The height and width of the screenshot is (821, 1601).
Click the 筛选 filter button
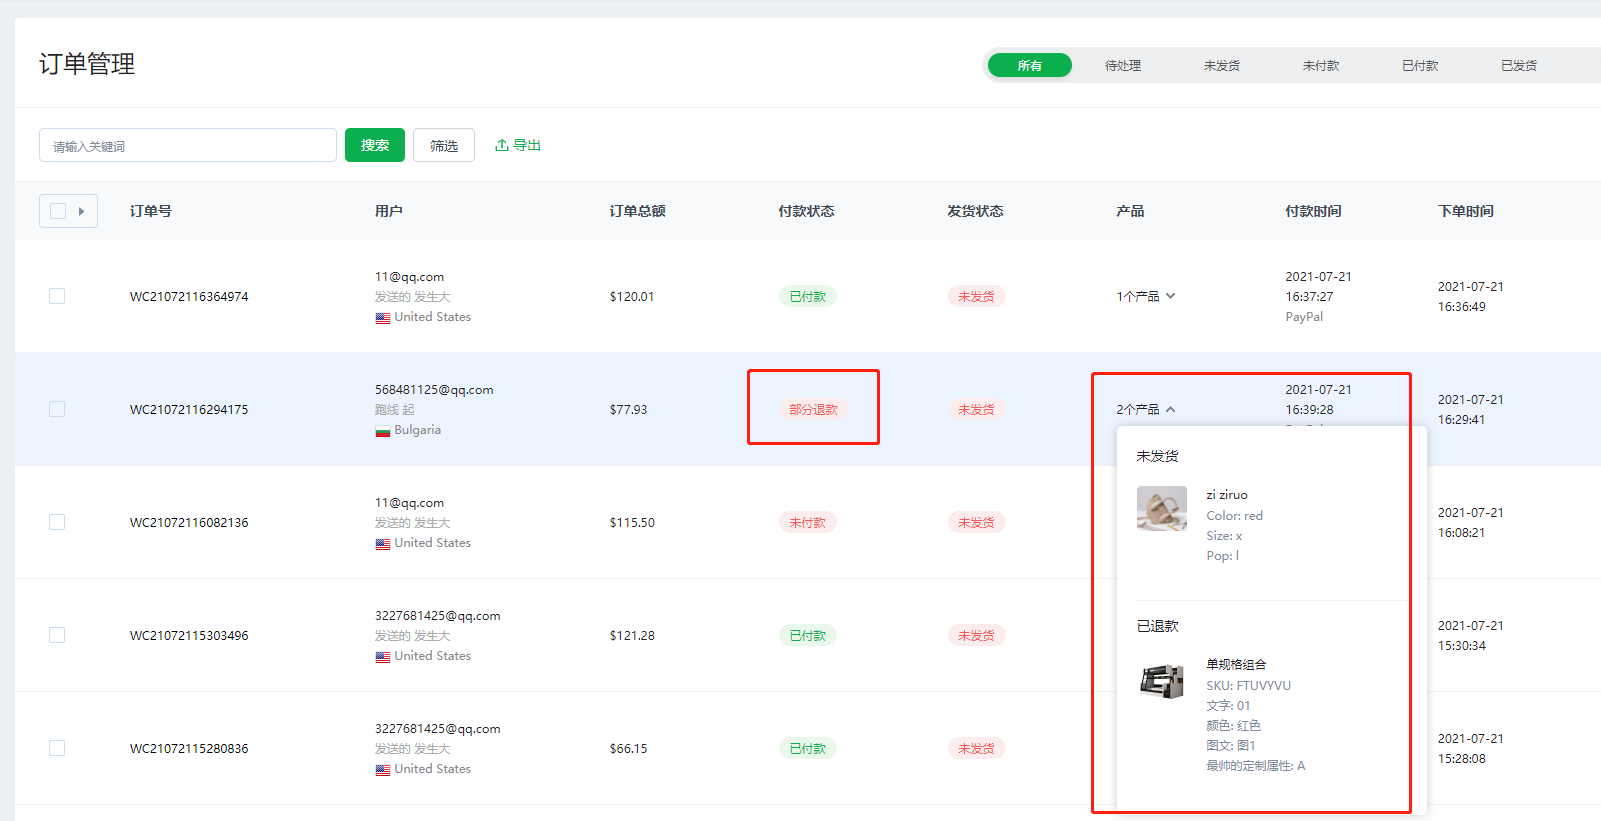[x=444, y=145]
